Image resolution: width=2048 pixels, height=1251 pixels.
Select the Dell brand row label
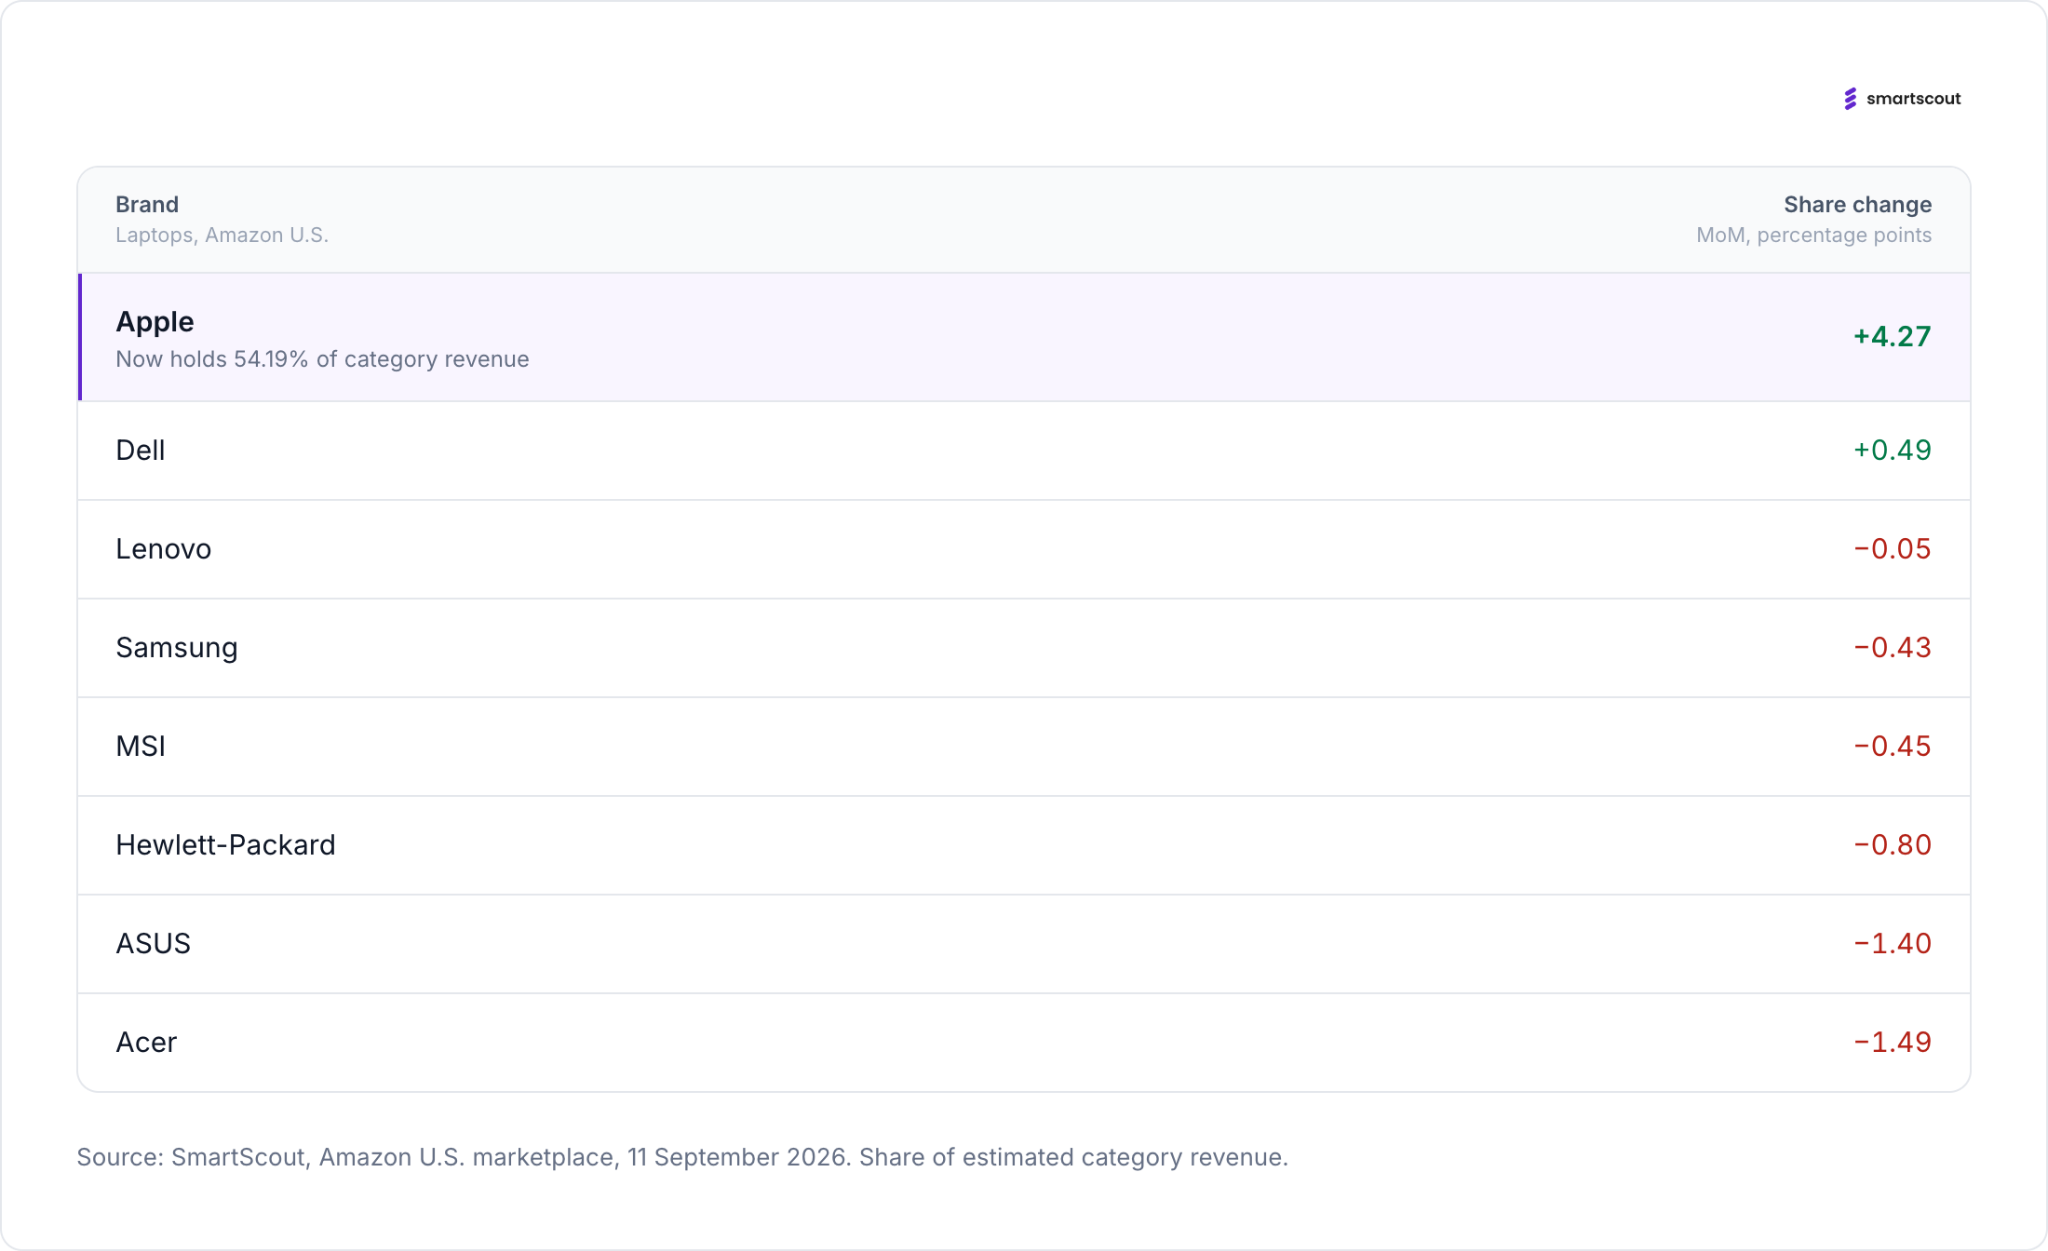tap(140, 450)
